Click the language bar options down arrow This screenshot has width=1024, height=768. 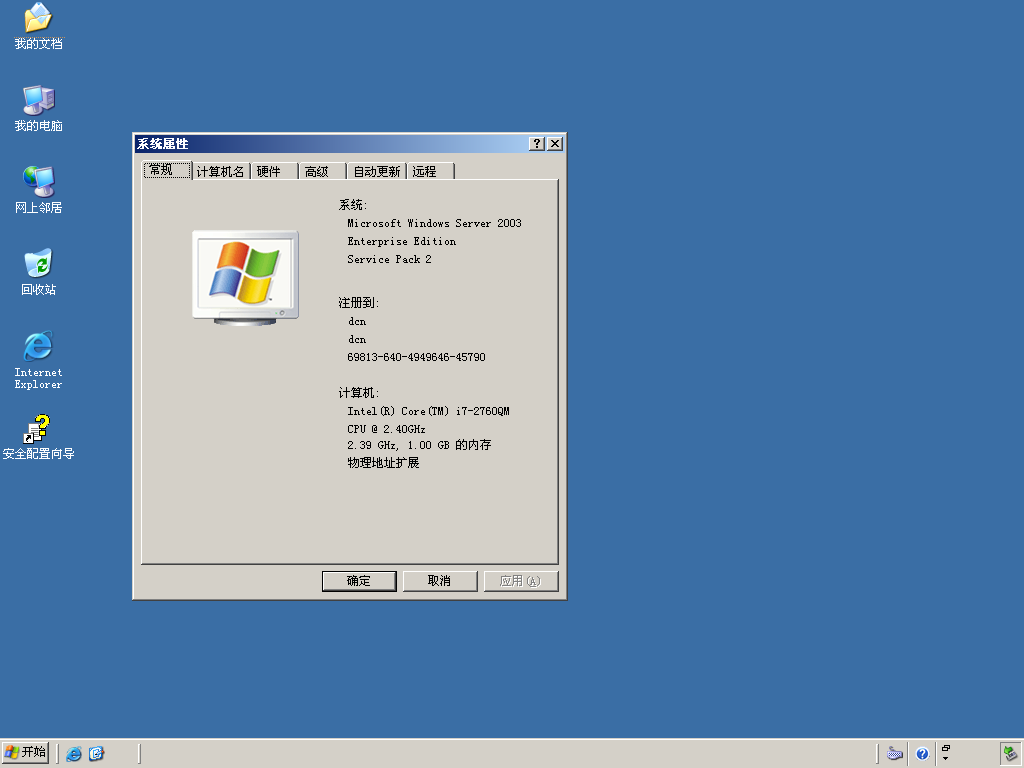pos(946,759)
